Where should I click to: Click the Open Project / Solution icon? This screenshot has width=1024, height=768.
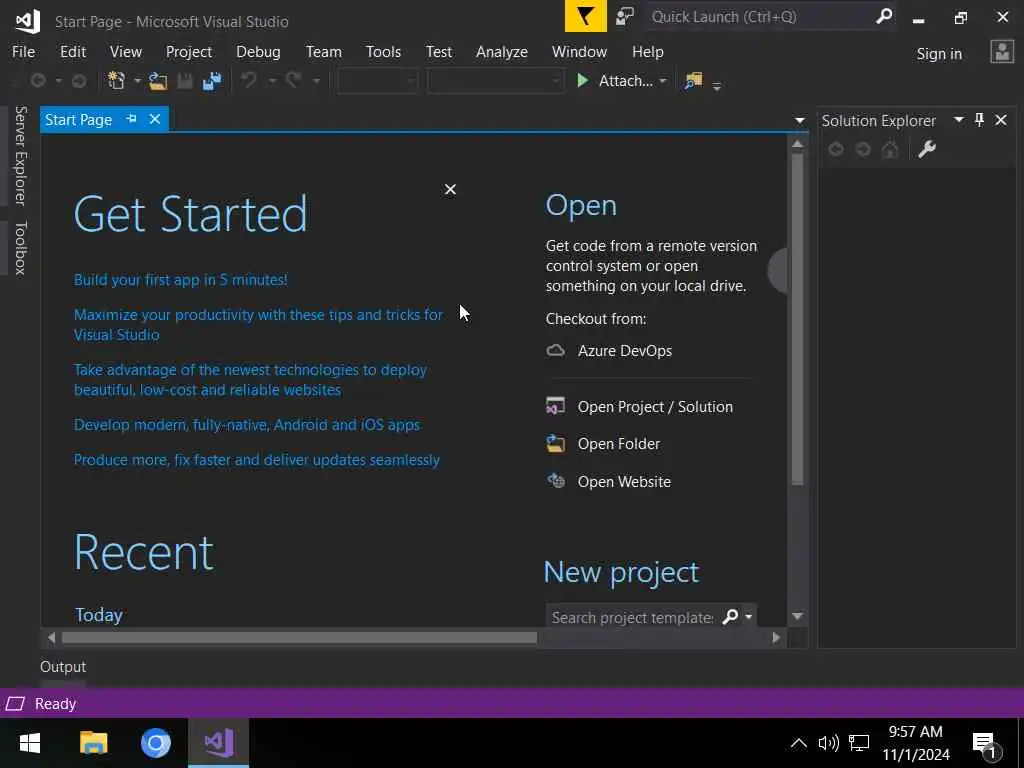(x=555, y=406)
